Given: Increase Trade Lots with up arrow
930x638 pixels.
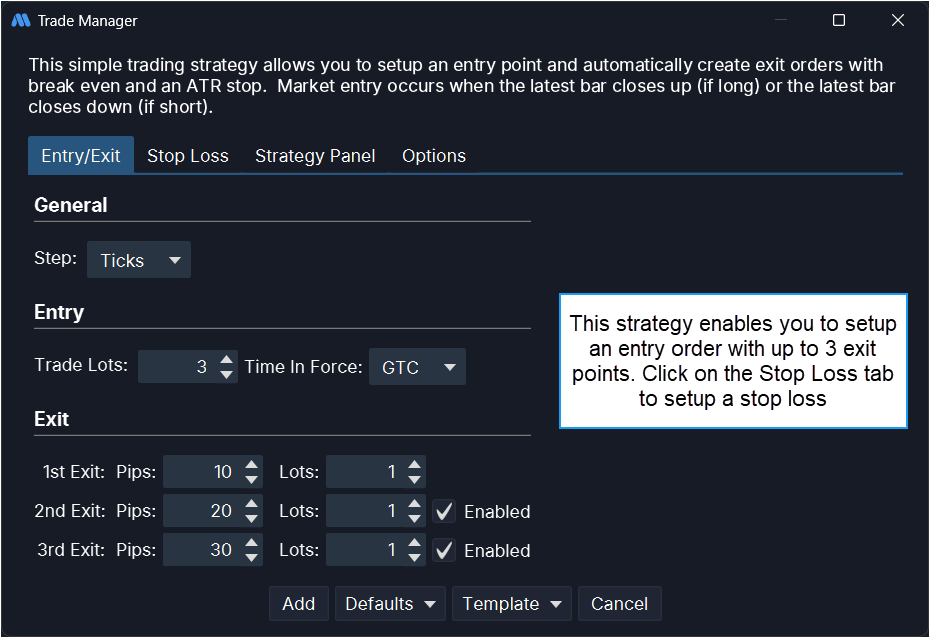Looking at the screenshot, I should point(227,360).
